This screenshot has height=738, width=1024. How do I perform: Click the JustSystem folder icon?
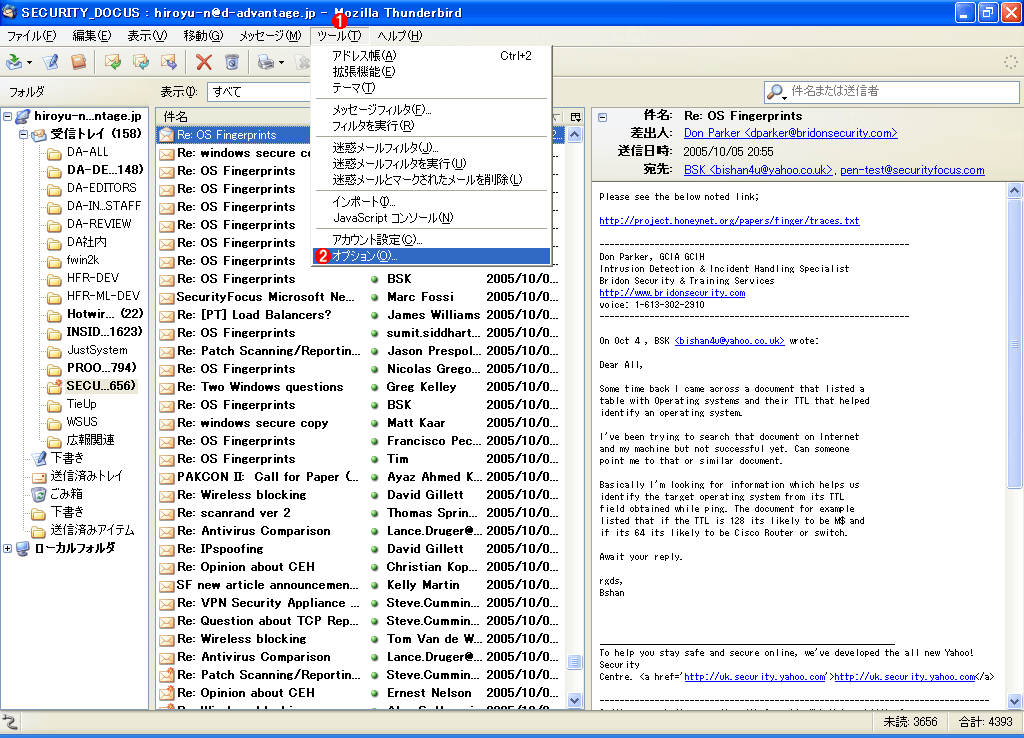coord(55,351)
